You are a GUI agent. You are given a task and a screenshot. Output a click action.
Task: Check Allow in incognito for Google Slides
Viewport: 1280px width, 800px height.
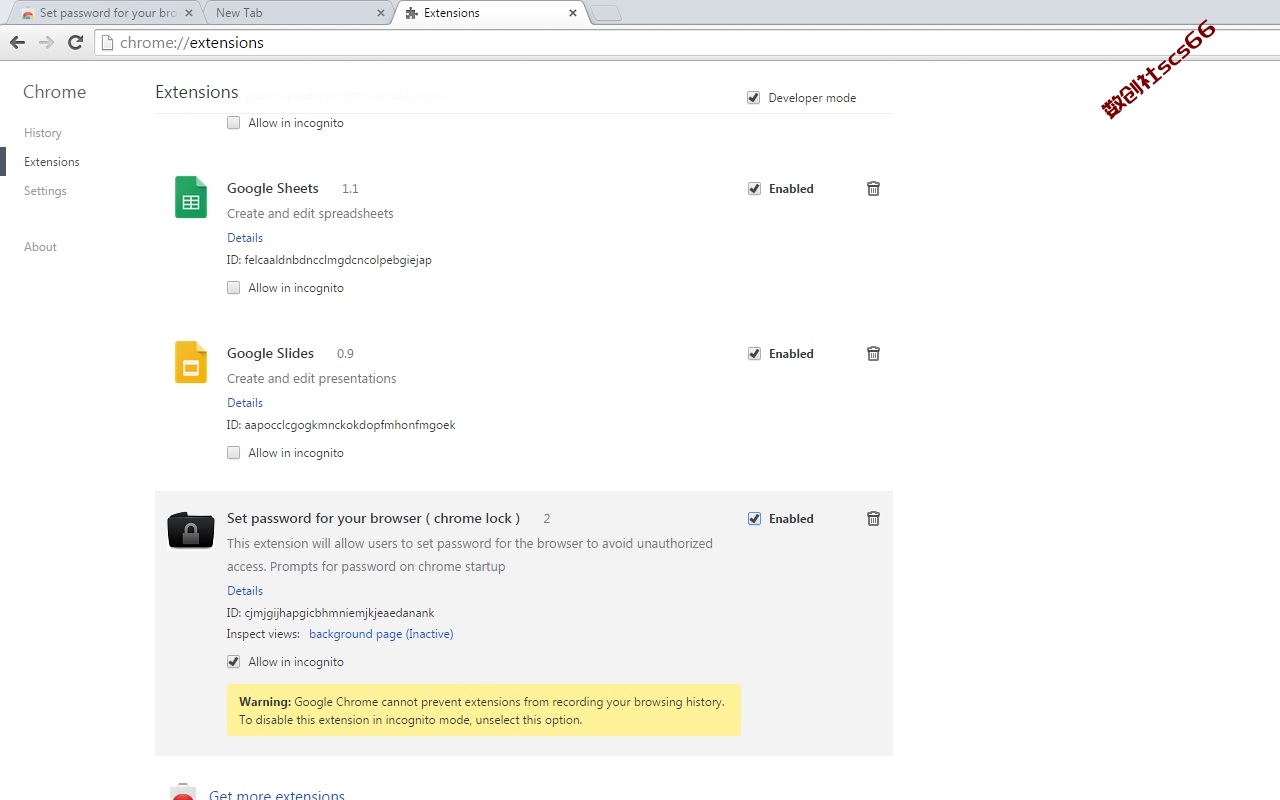[x=233, y=452]
